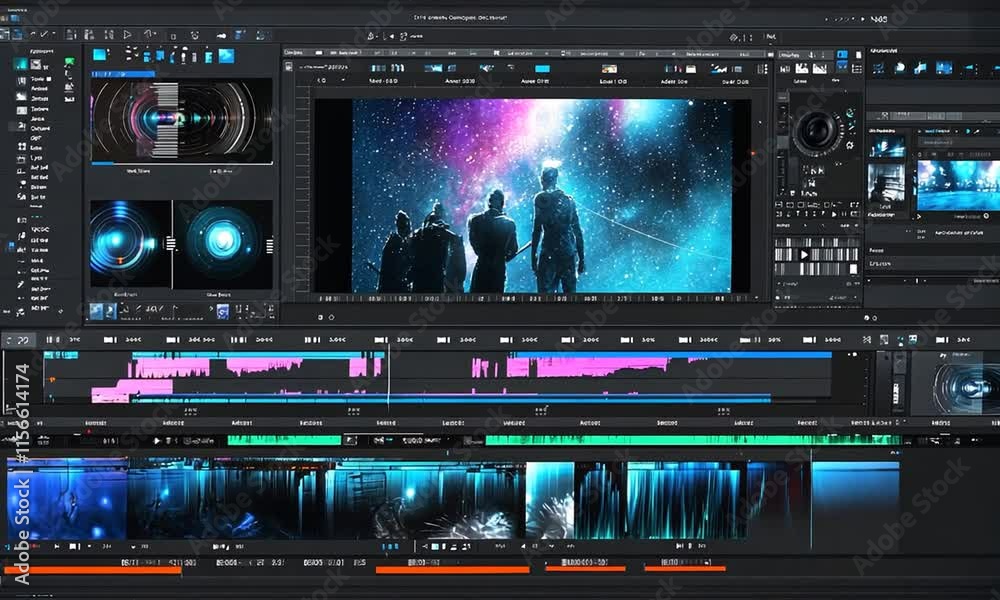
Task: Select the light-blue gradient clip ending the filmstrip
Action: pos(855,501)
